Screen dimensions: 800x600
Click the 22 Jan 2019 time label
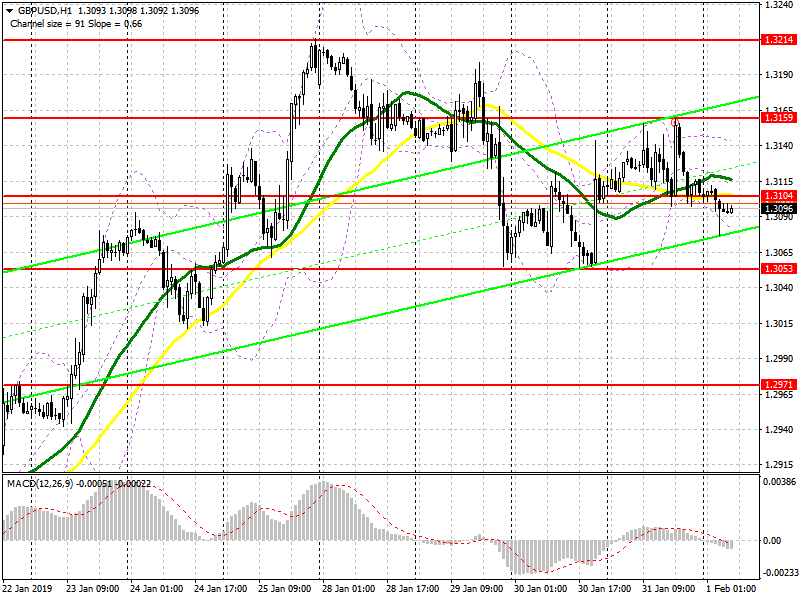click(28, 588)
